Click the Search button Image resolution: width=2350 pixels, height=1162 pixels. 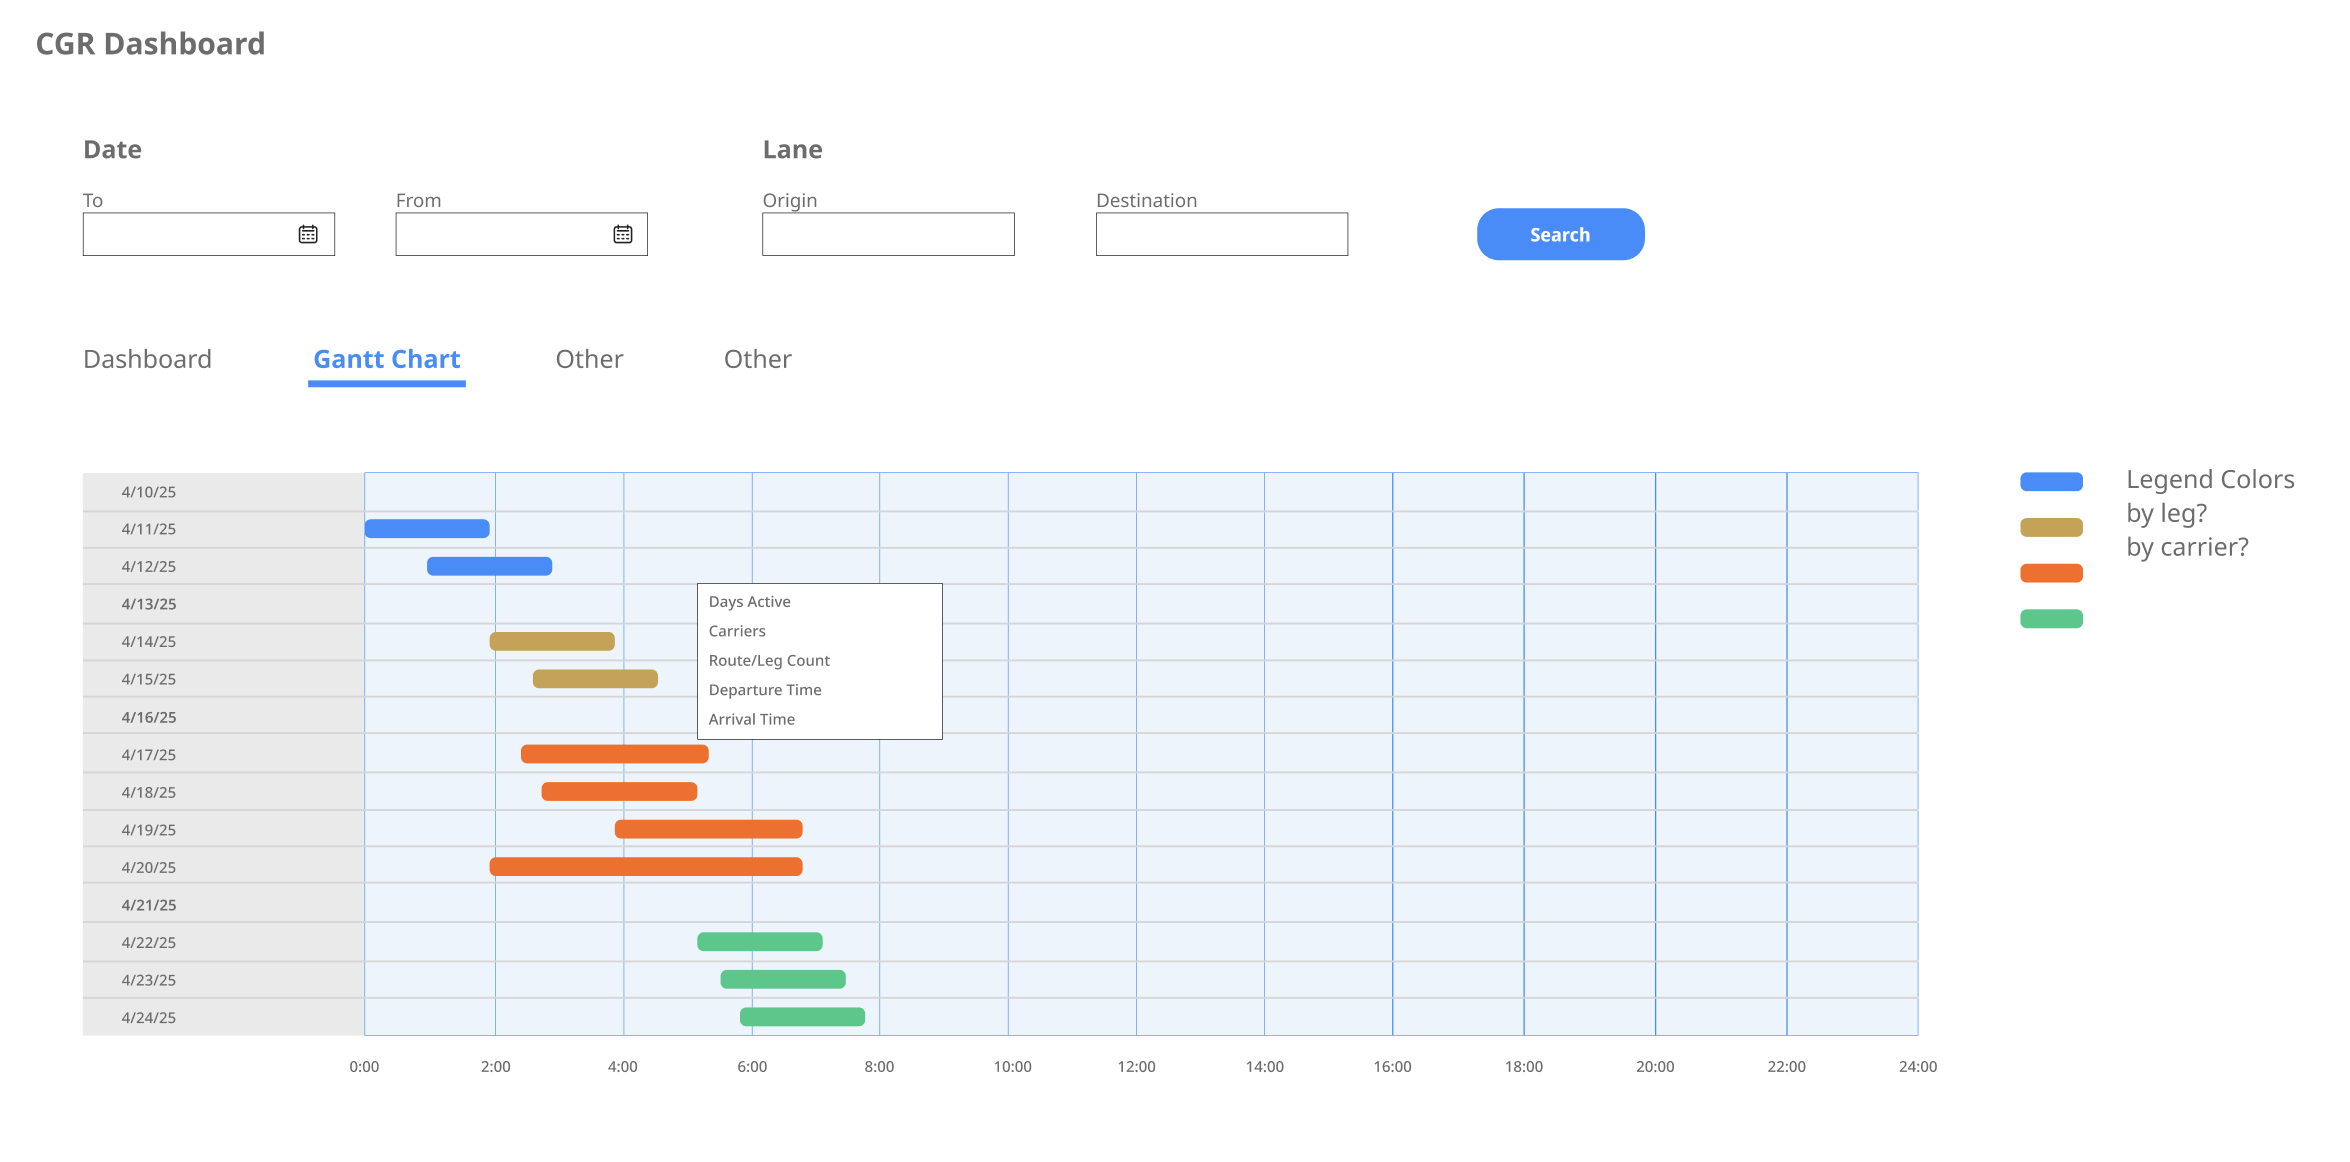click(1560, 234)
